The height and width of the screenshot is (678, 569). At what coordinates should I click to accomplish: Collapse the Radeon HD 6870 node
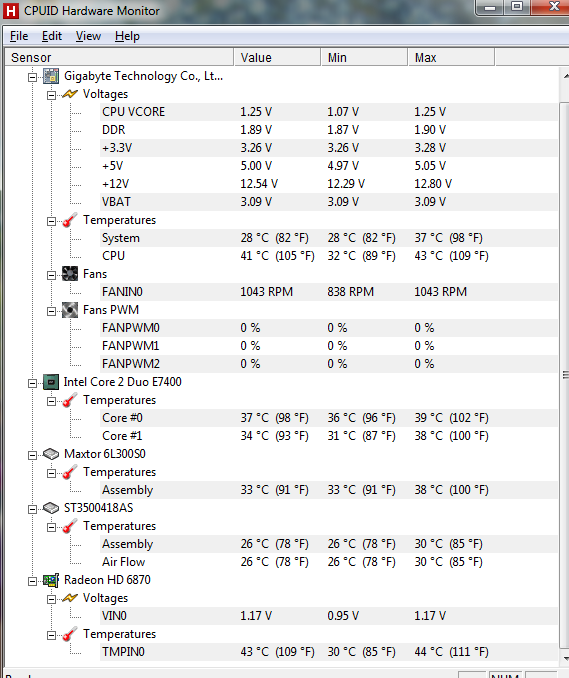[32, 581]
